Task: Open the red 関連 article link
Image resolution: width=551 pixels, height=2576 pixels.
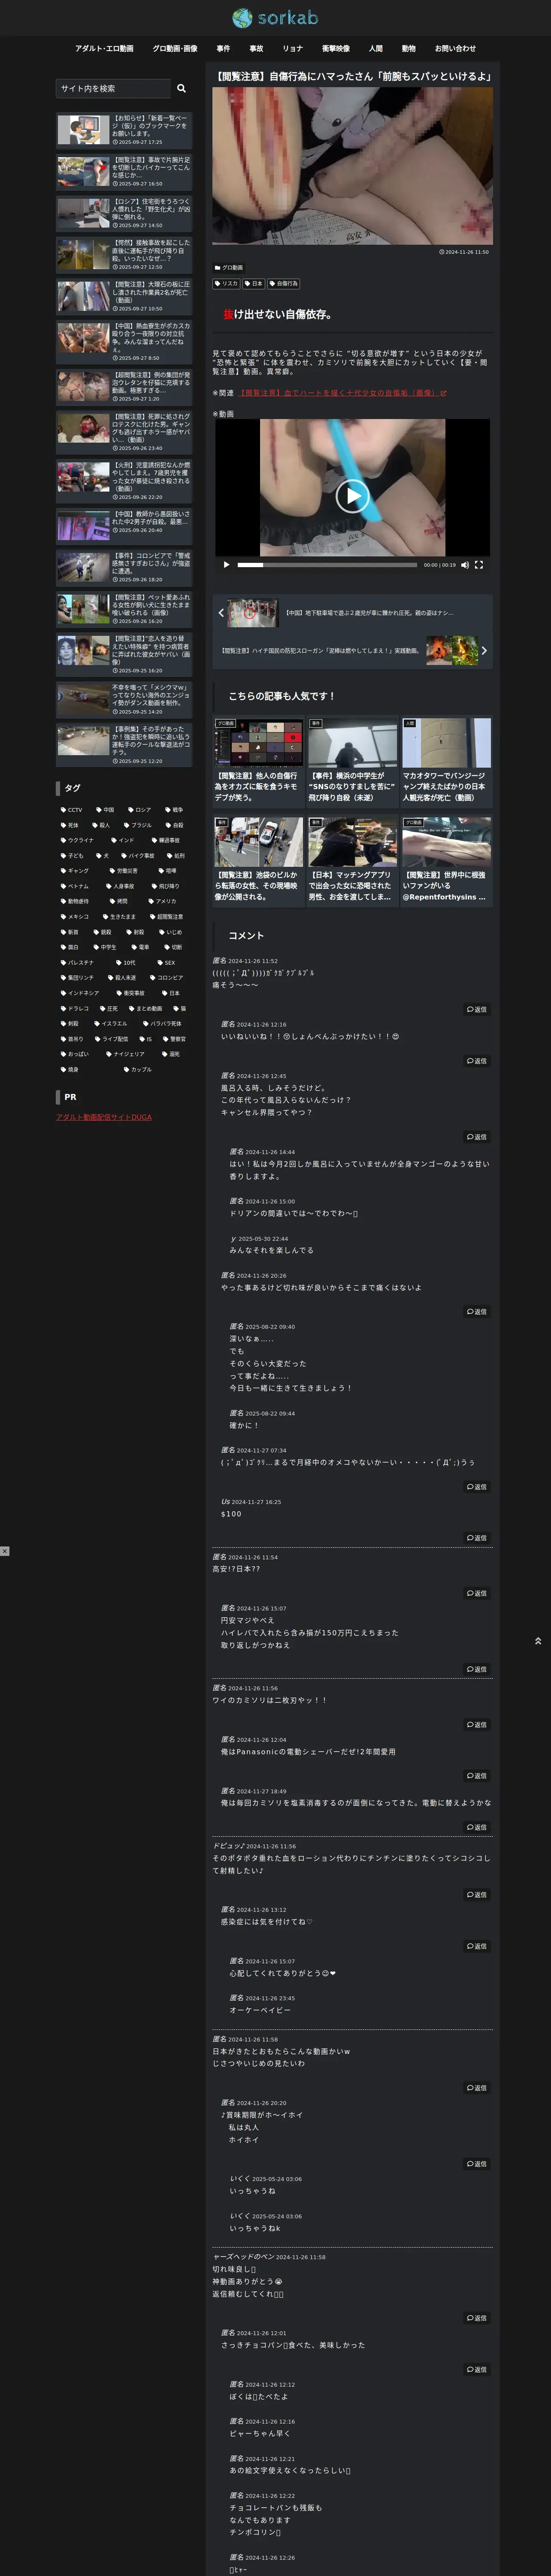Action: tap(343, 393)
